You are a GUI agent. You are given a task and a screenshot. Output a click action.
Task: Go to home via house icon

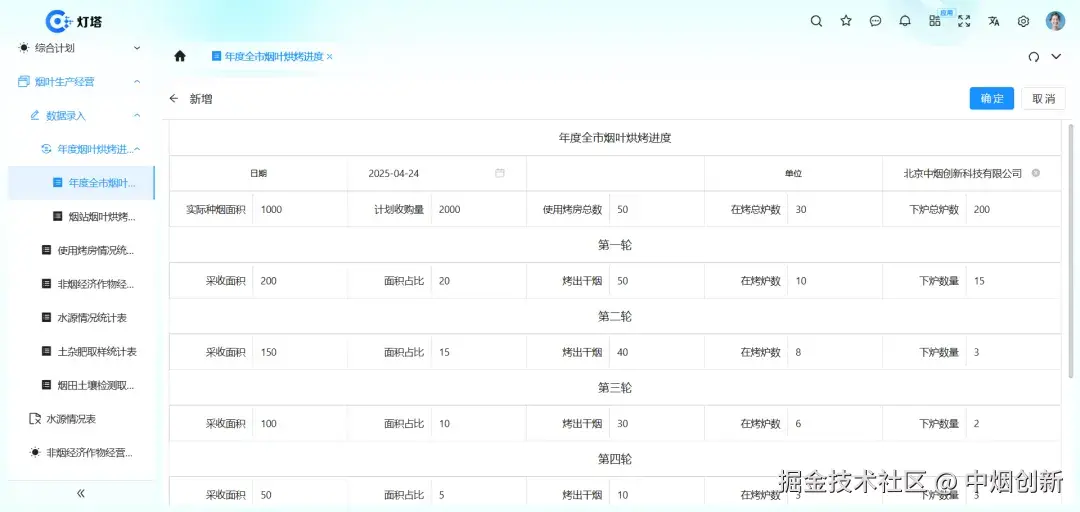click(x=180, y=57)
